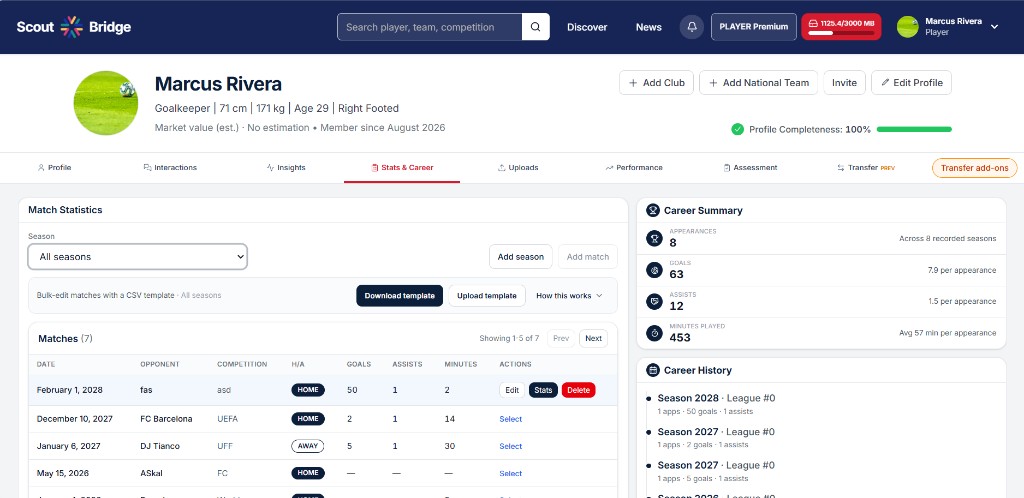
Task: Click the Career Summary heading icon
Action: pos(652,210)
